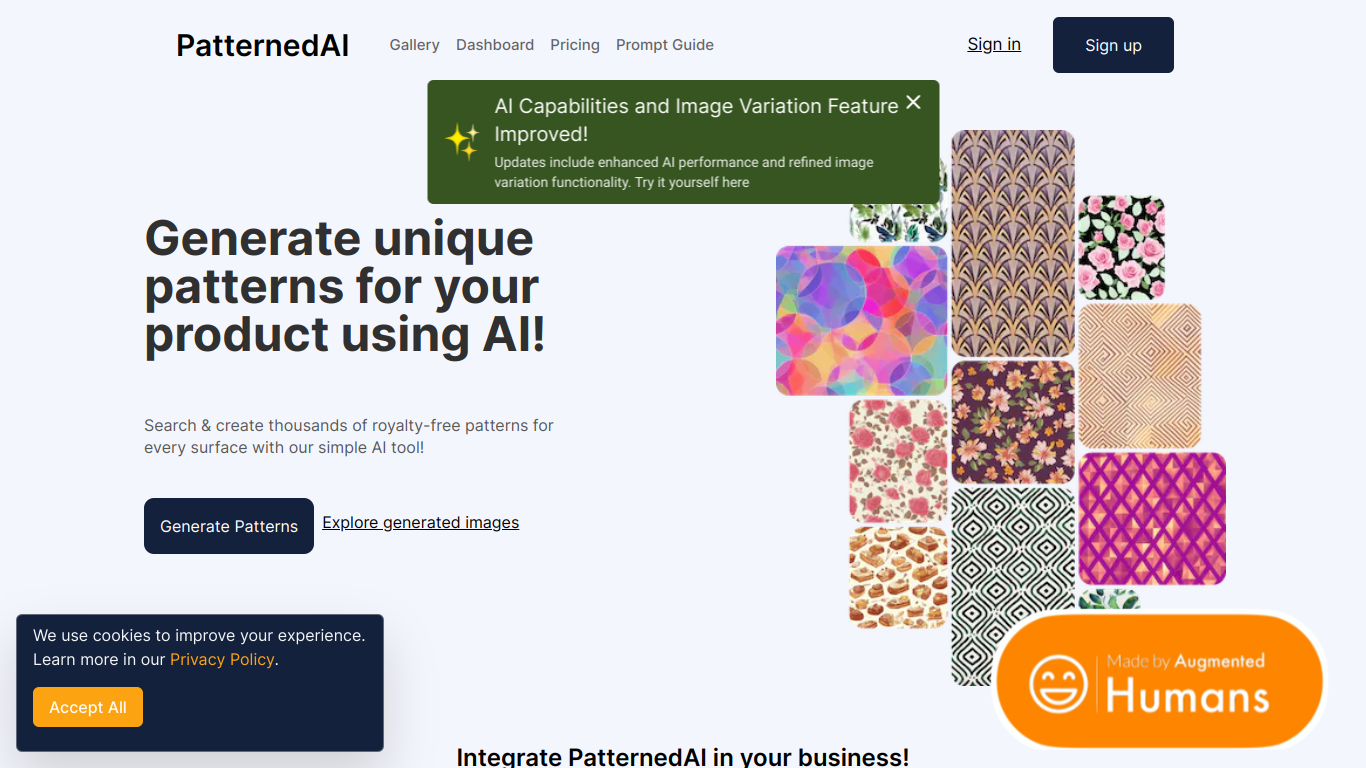This screenshot has height=768, width=1366.
Task: Accept all cookies
Action: [x=88, y=707]
